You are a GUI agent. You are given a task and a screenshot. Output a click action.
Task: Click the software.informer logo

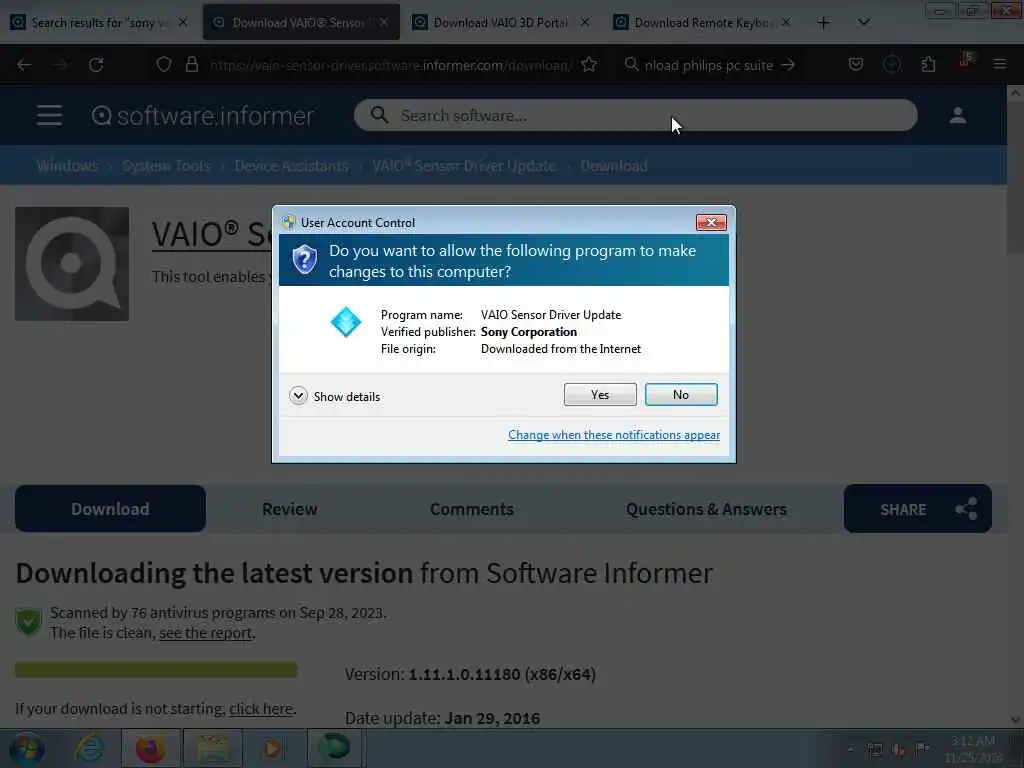click(202, 116)
